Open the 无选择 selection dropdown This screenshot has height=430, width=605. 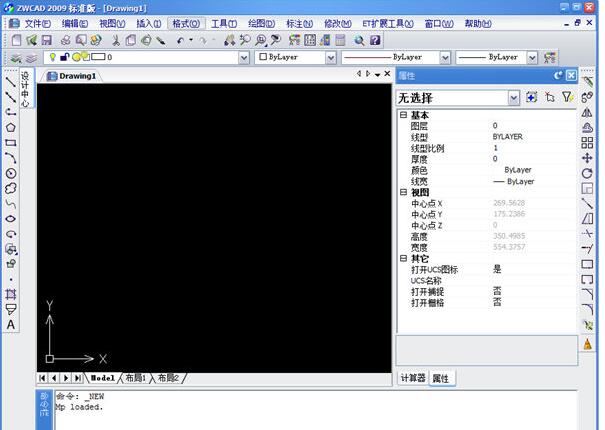pos(513,98)
